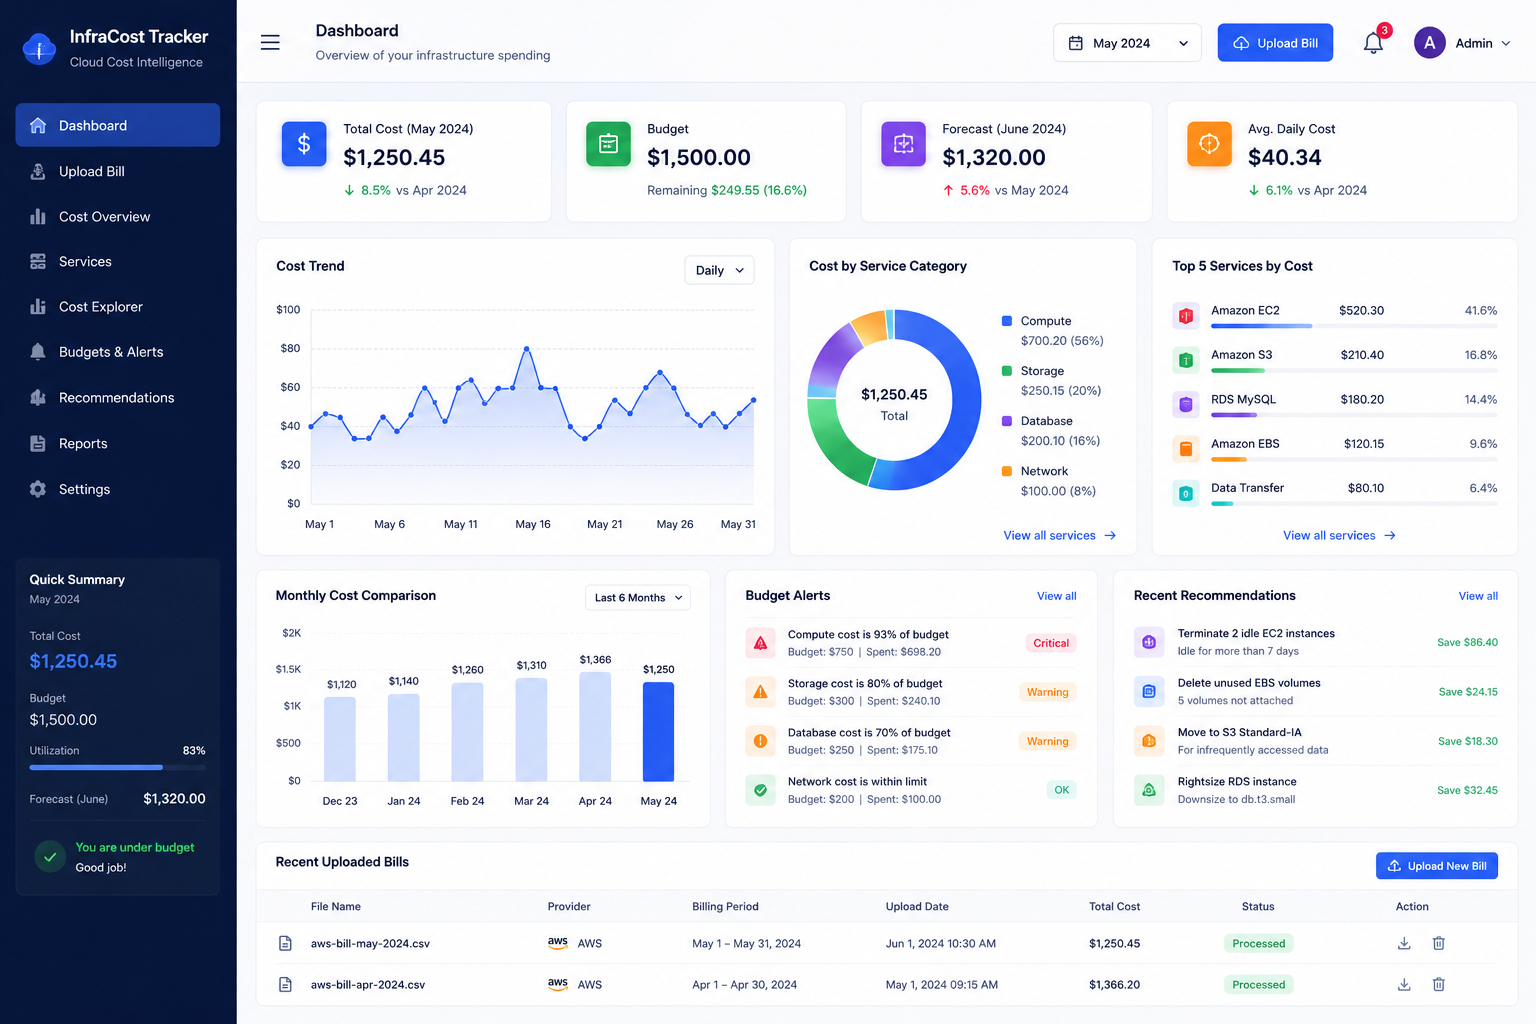This screenshot has width=1536, height=1024.
Task: Open View all in Recent Recommendations
Action: (1478, 596)
